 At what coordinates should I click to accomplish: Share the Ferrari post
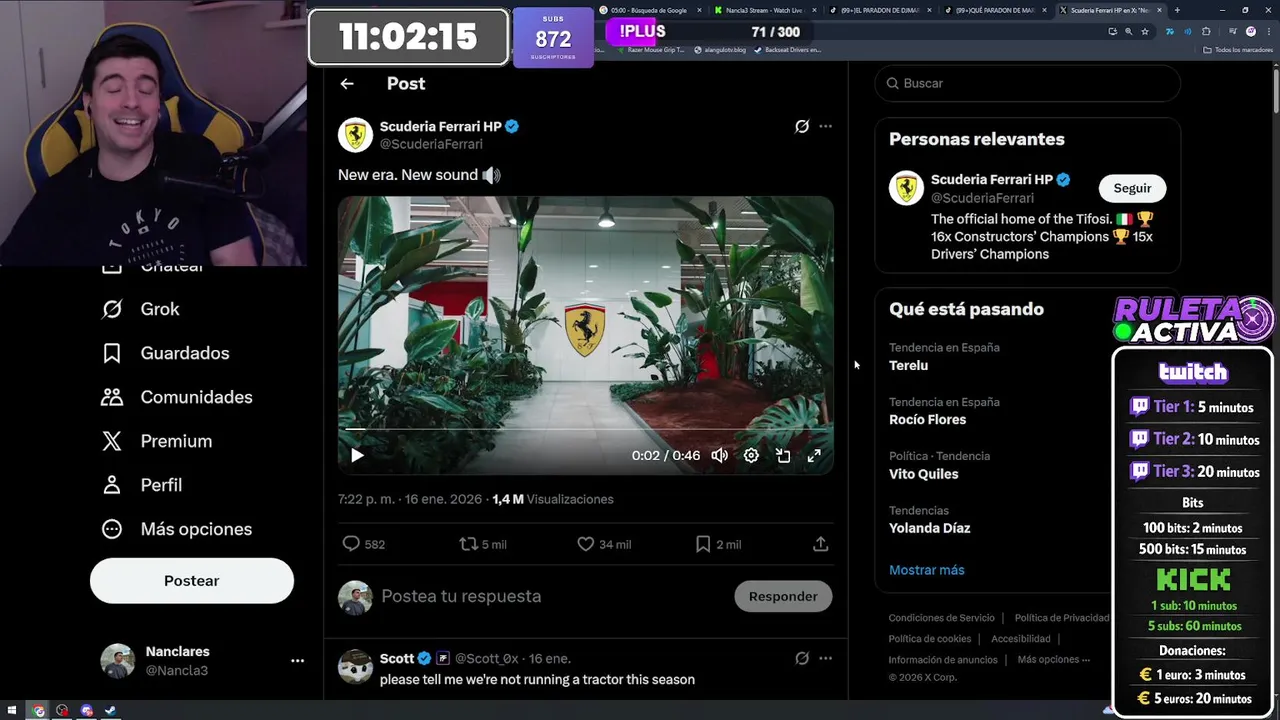coord(820,544)
